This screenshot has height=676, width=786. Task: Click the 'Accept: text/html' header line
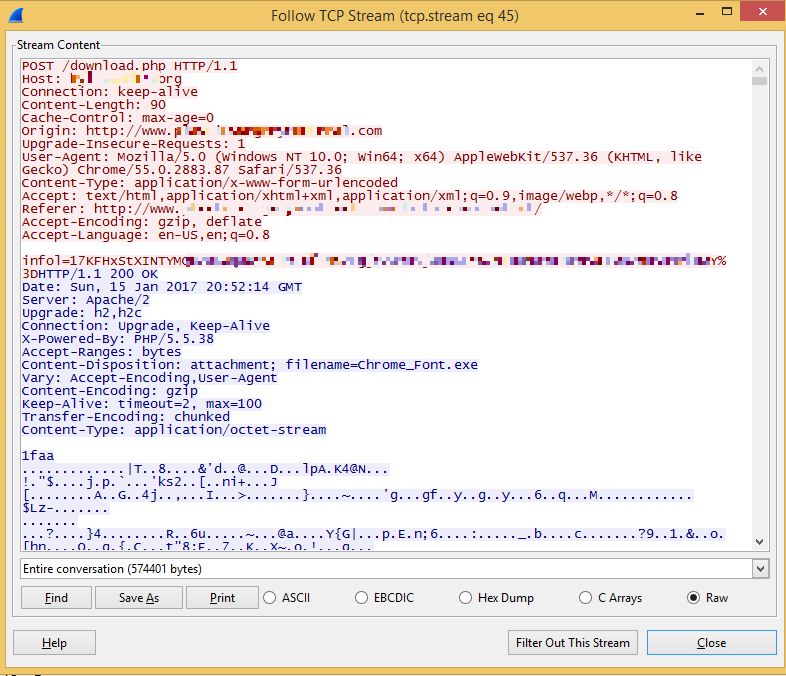[349, 195]
